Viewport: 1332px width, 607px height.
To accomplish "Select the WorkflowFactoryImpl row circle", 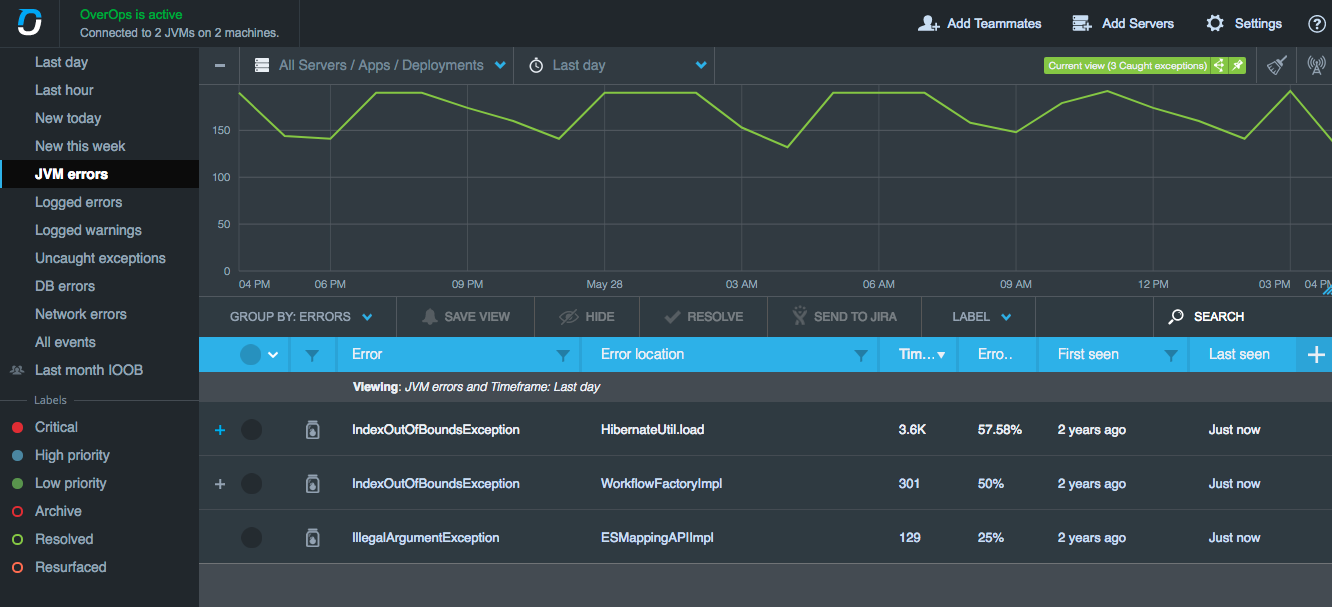I will 251,484.
